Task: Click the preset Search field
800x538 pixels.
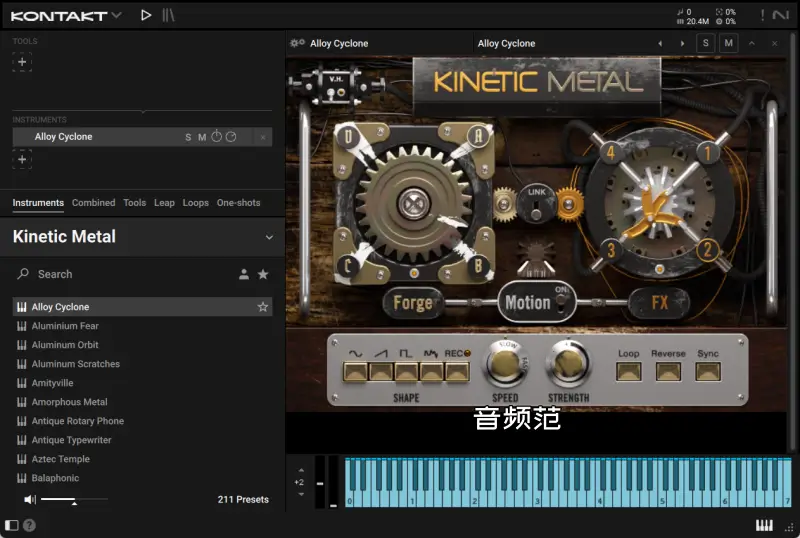Action: pyautogui.click(x=122, y=274)
